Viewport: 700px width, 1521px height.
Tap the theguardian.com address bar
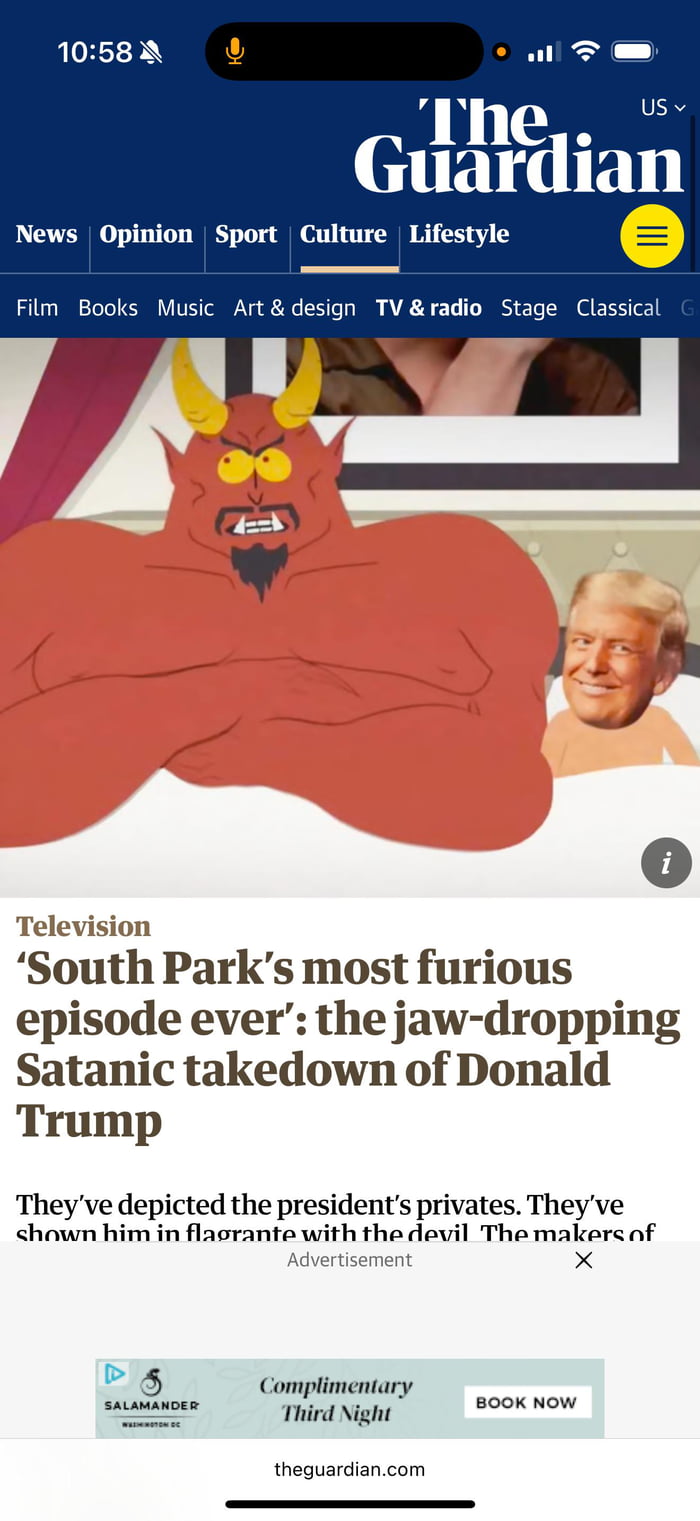[x=349, y=1469]
